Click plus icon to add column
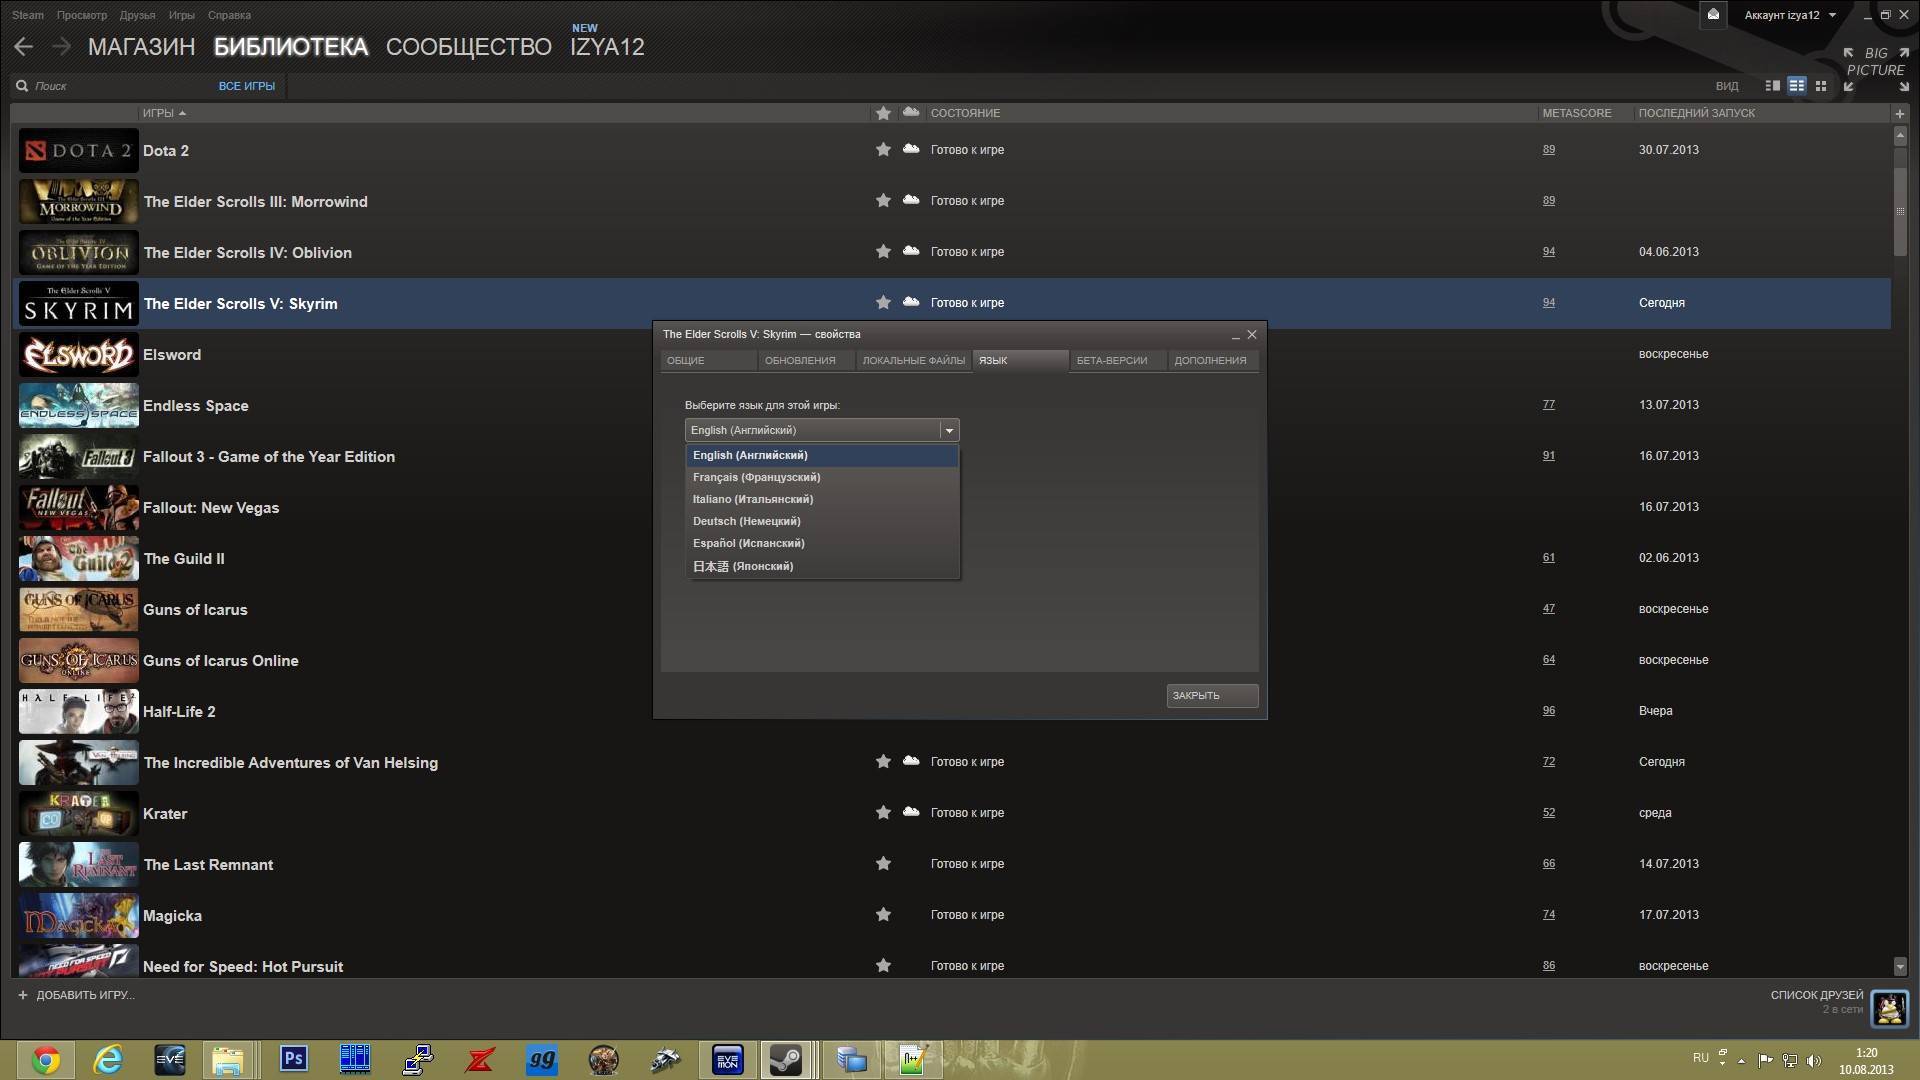 pyautogui.click(x=1900, y=113)
